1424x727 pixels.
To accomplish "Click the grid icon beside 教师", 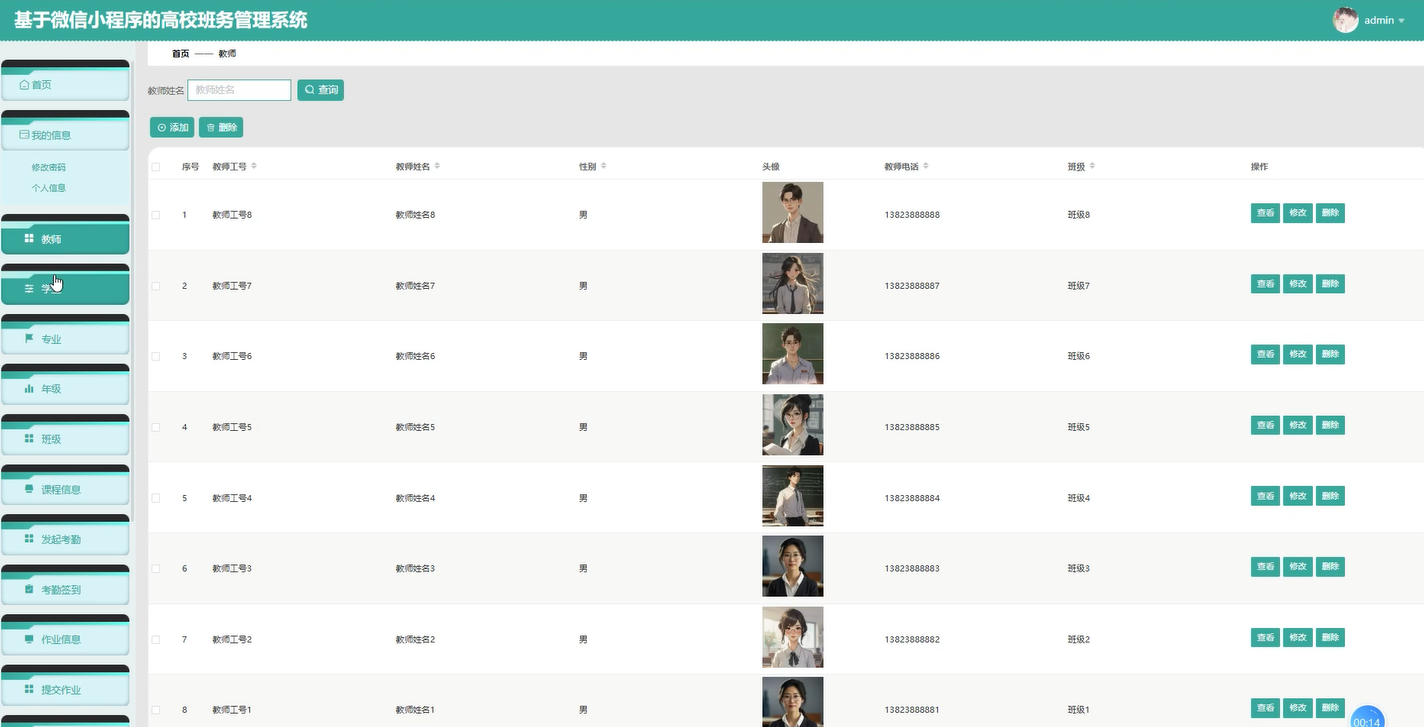I will [x=29, y=238].
